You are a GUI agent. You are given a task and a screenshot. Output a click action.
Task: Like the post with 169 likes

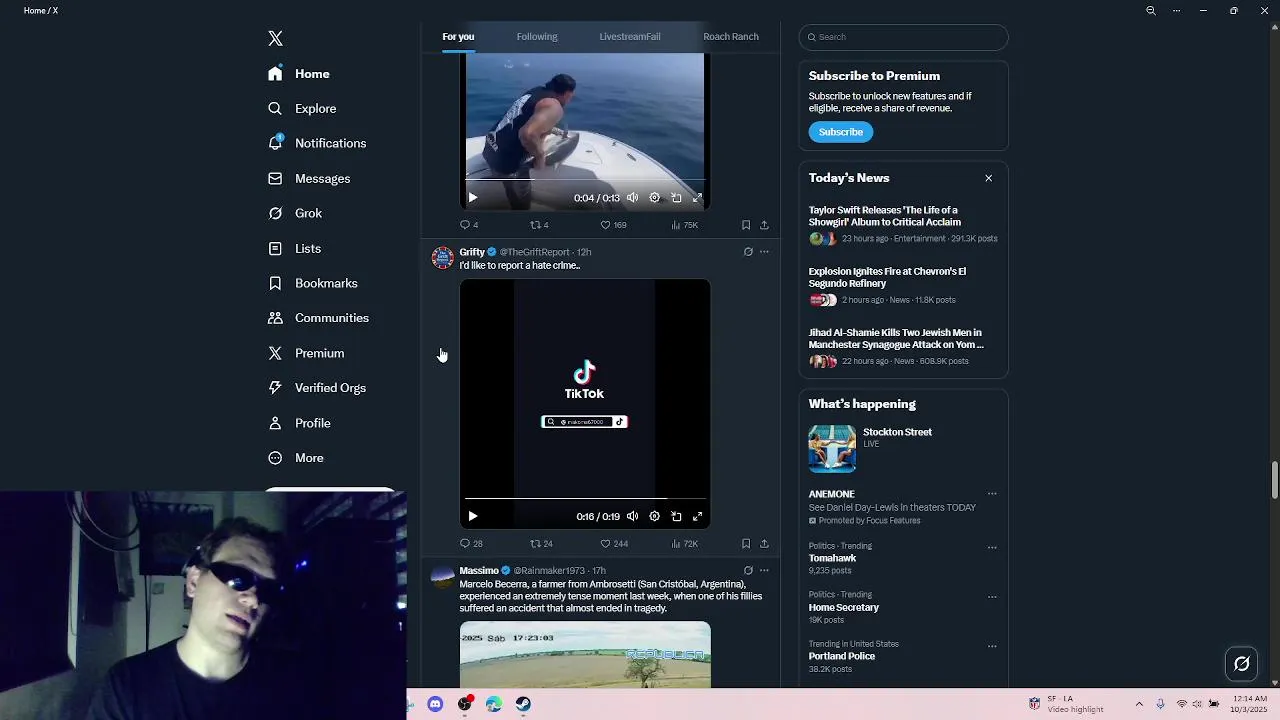coord(613,225)
